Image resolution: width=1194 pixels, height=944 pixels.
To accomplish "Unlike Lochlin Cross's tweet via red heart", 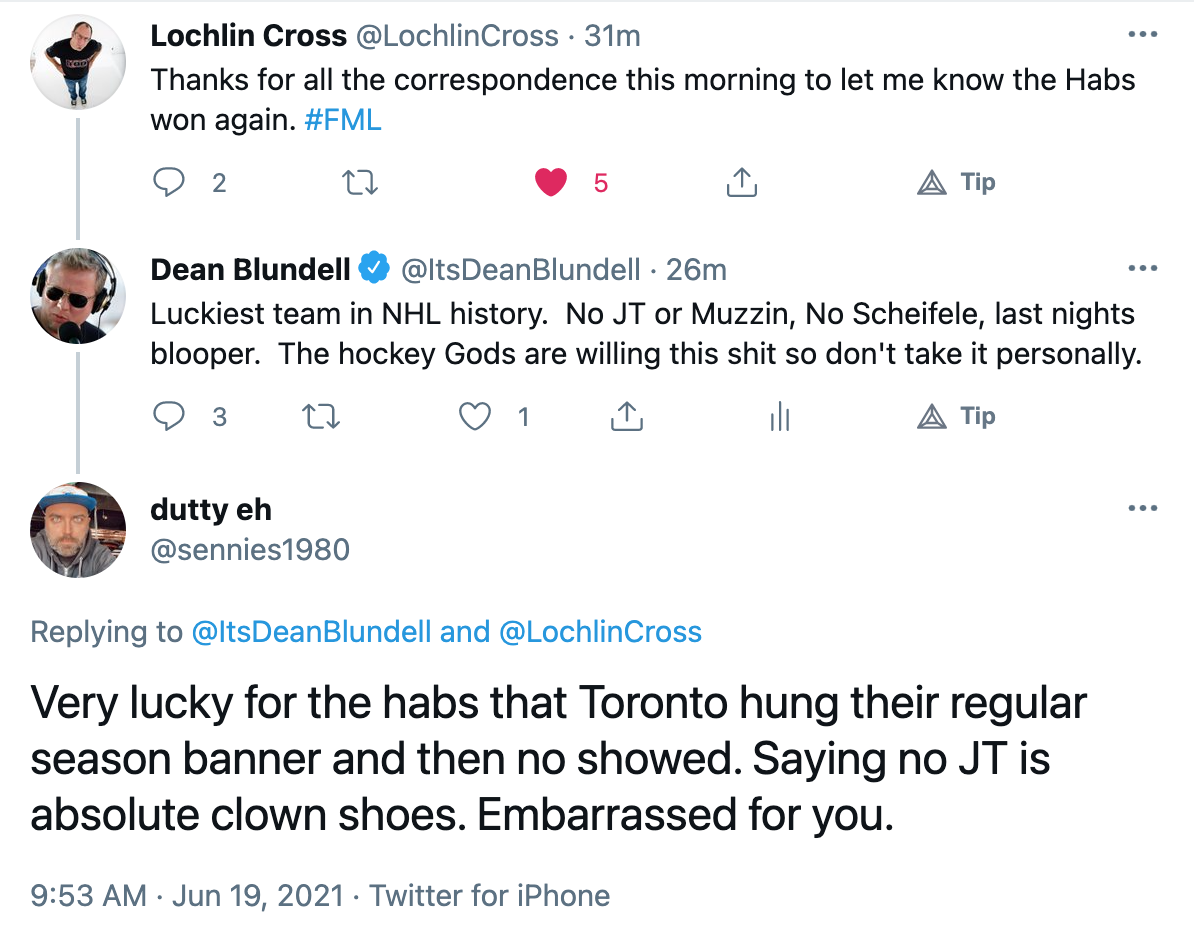I will click(551, 183).
